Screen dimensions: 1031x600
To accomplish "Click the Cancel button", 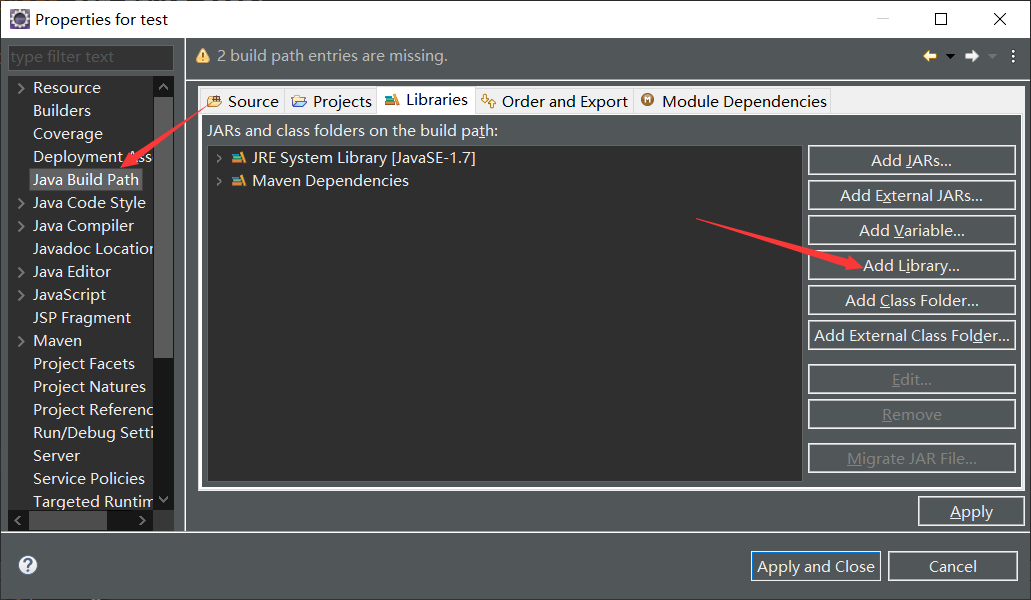I will [953, 566].
